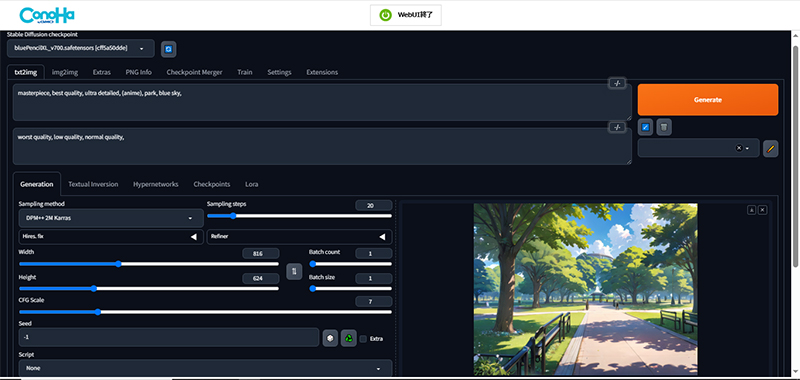
Task: Select the Generation sub-tab
Action: (x=37, y=184)
